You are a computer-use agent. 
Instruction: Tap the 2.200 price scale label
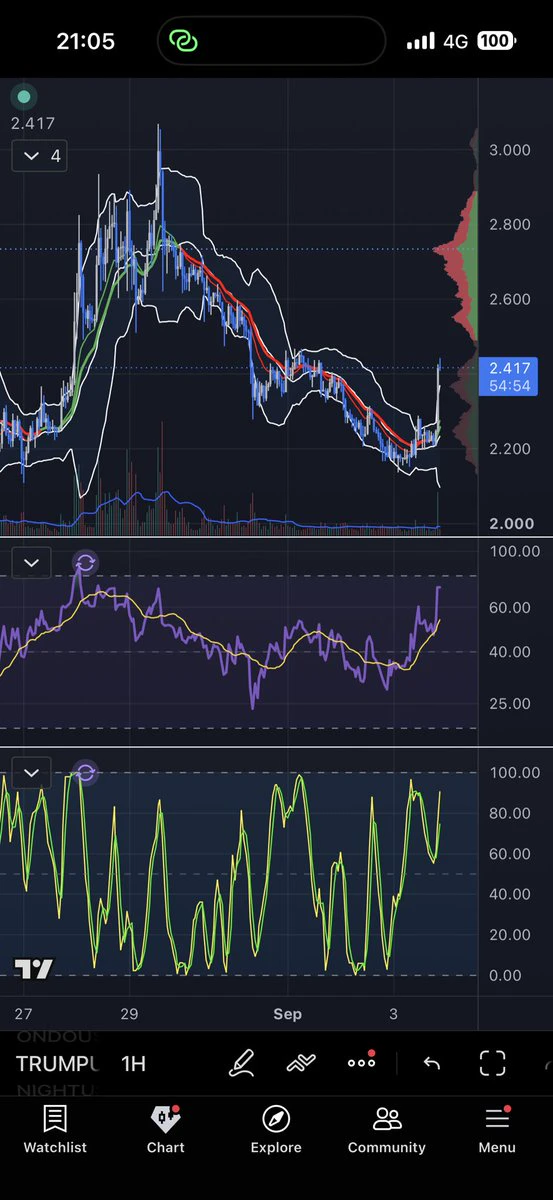(510, 448)
